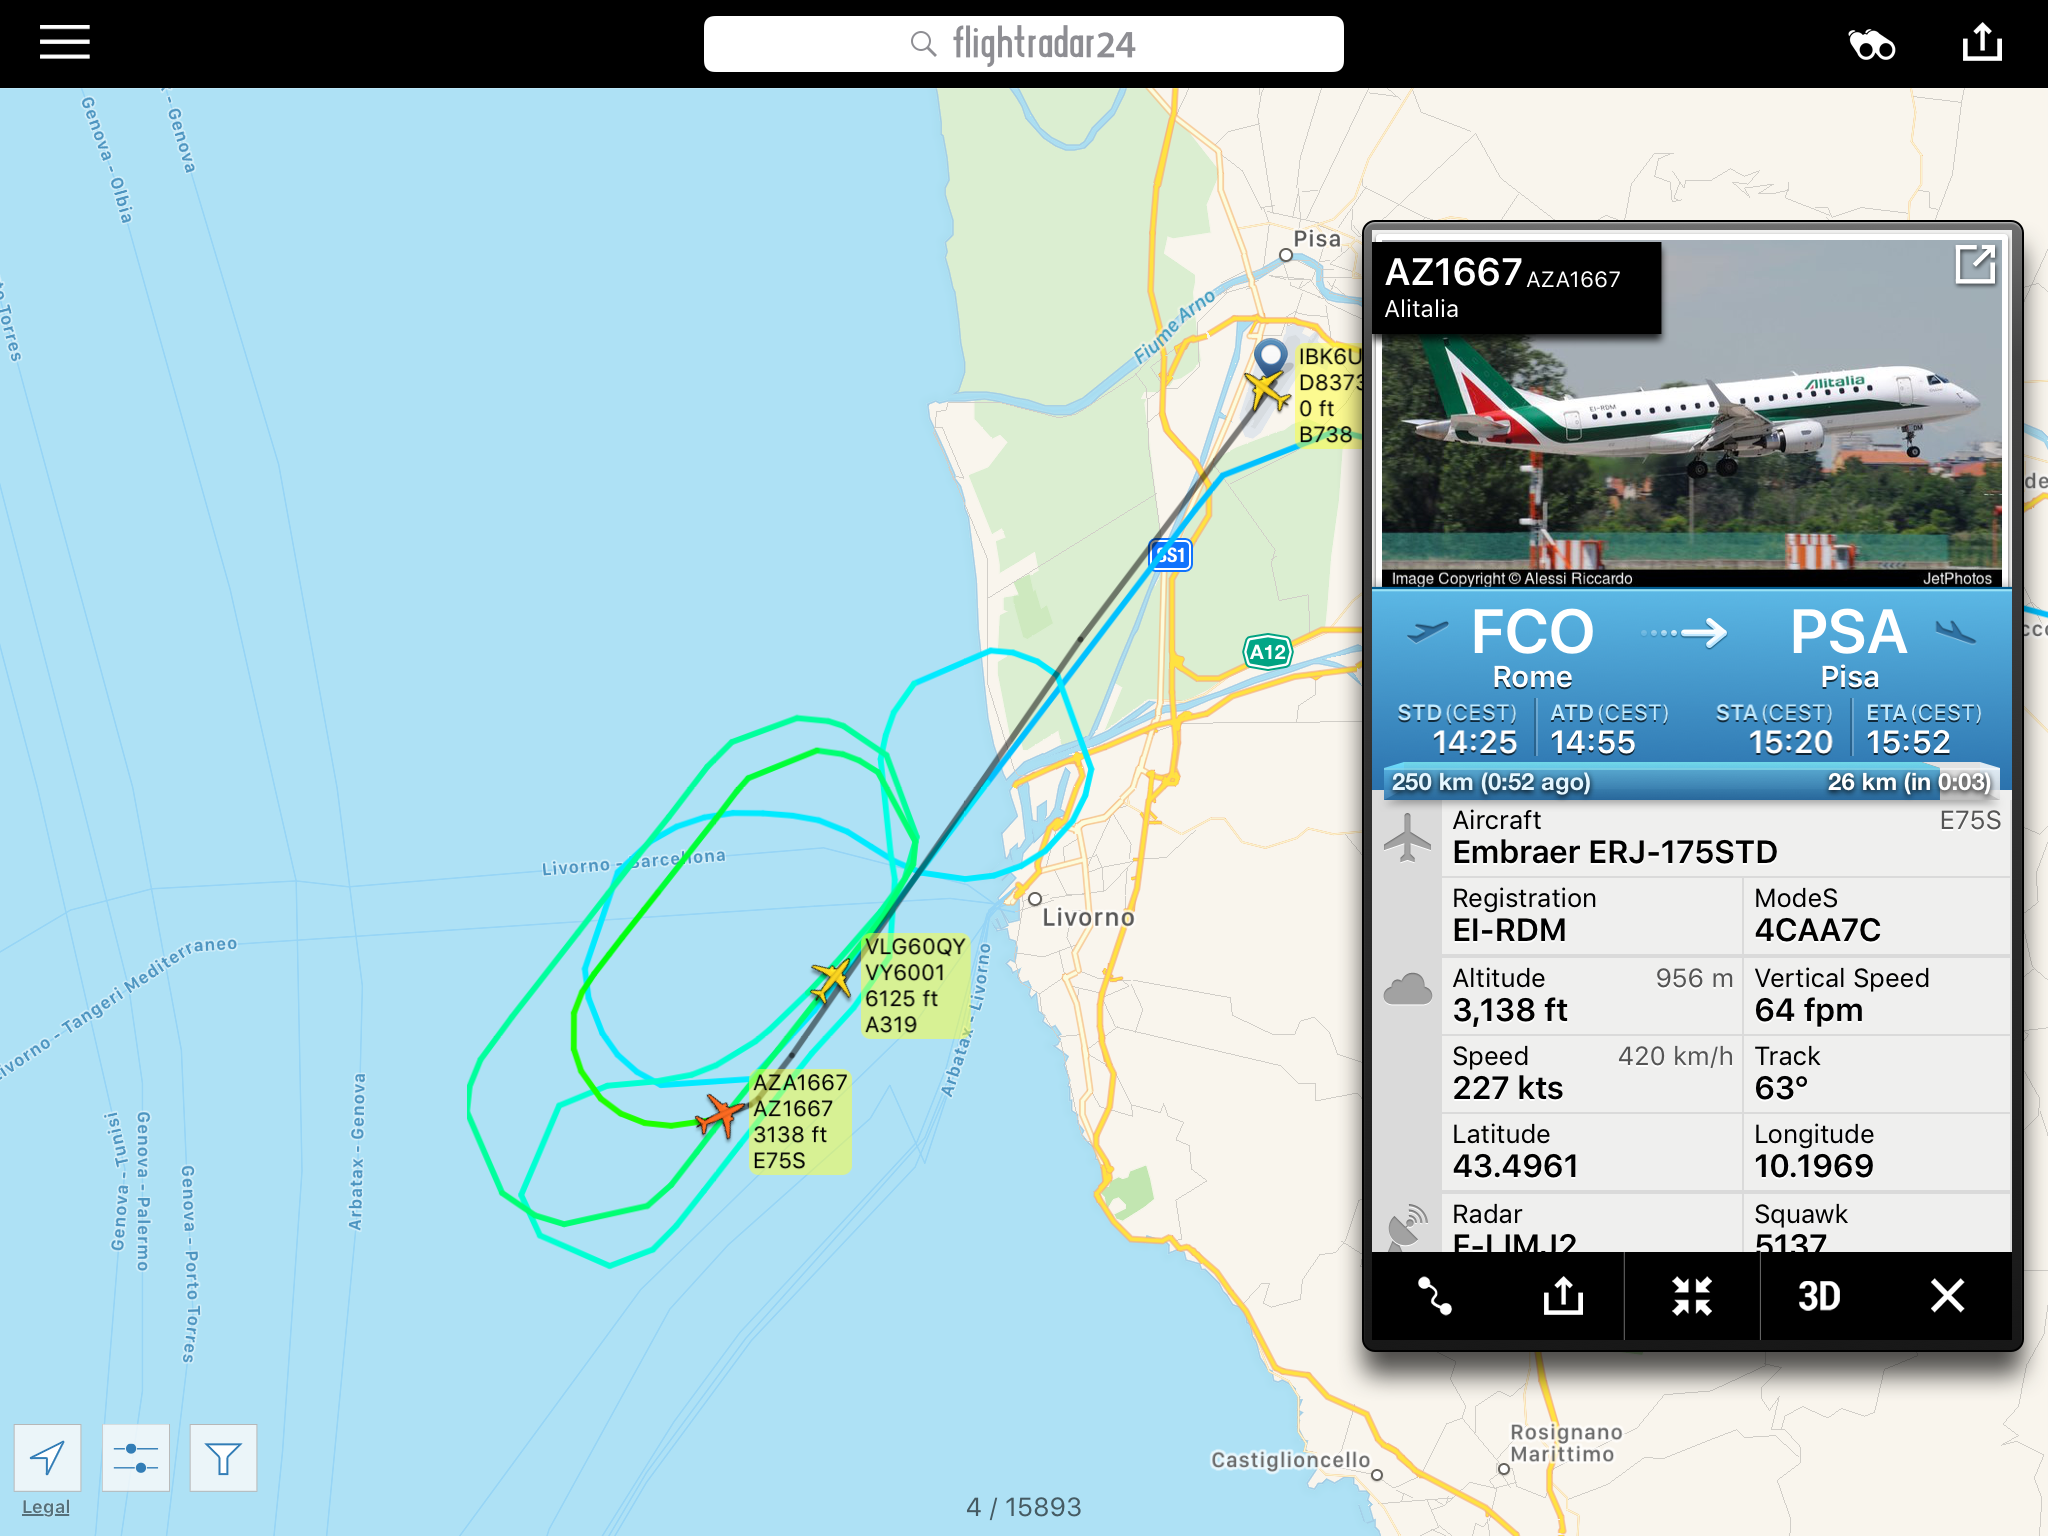This screenshot has width=2048, height=1536.
Task: Select the orange AZA1667 aircraft on map
Action: point(719,1115)
